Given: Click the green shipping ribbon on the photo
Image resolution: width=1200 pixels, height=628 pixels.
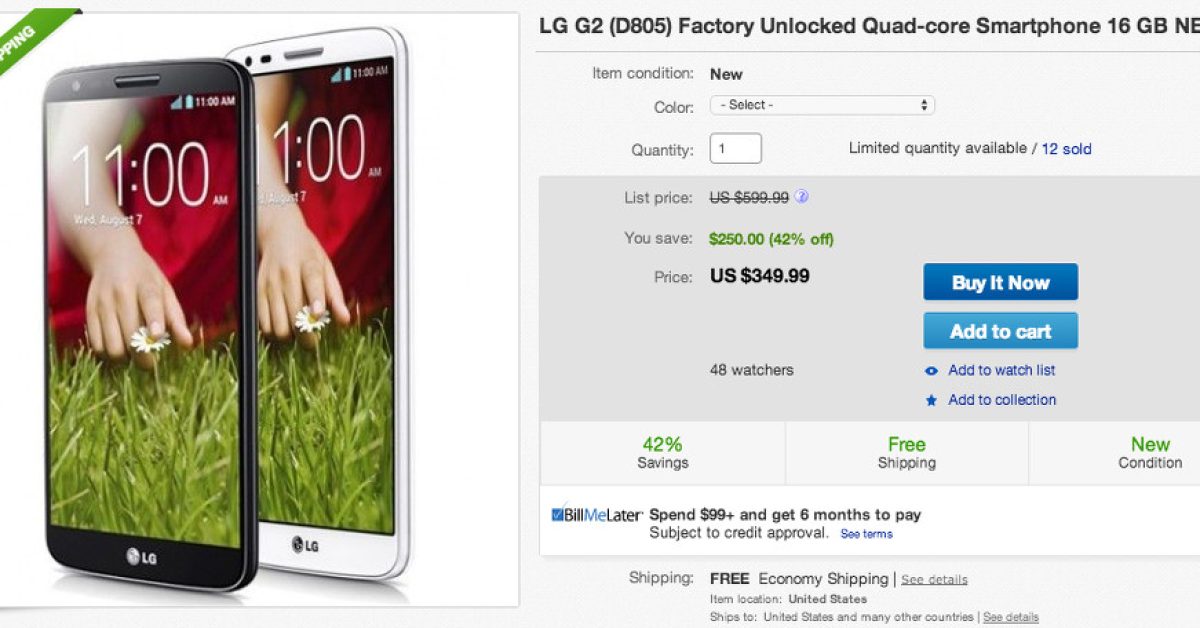Looking at the screenshot, I should [30, 40].
